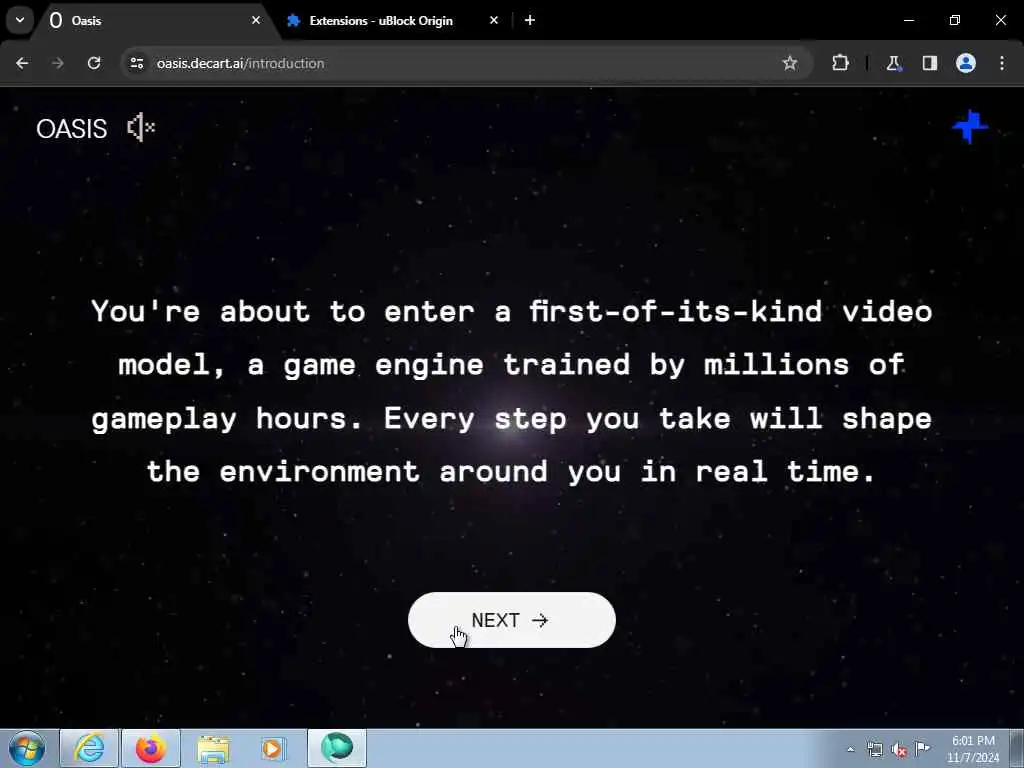Toggle the Oasis sound mute icon
The width and height of the screenshot is (1024, 768).
pyautogui.click(x=141, y=127)
